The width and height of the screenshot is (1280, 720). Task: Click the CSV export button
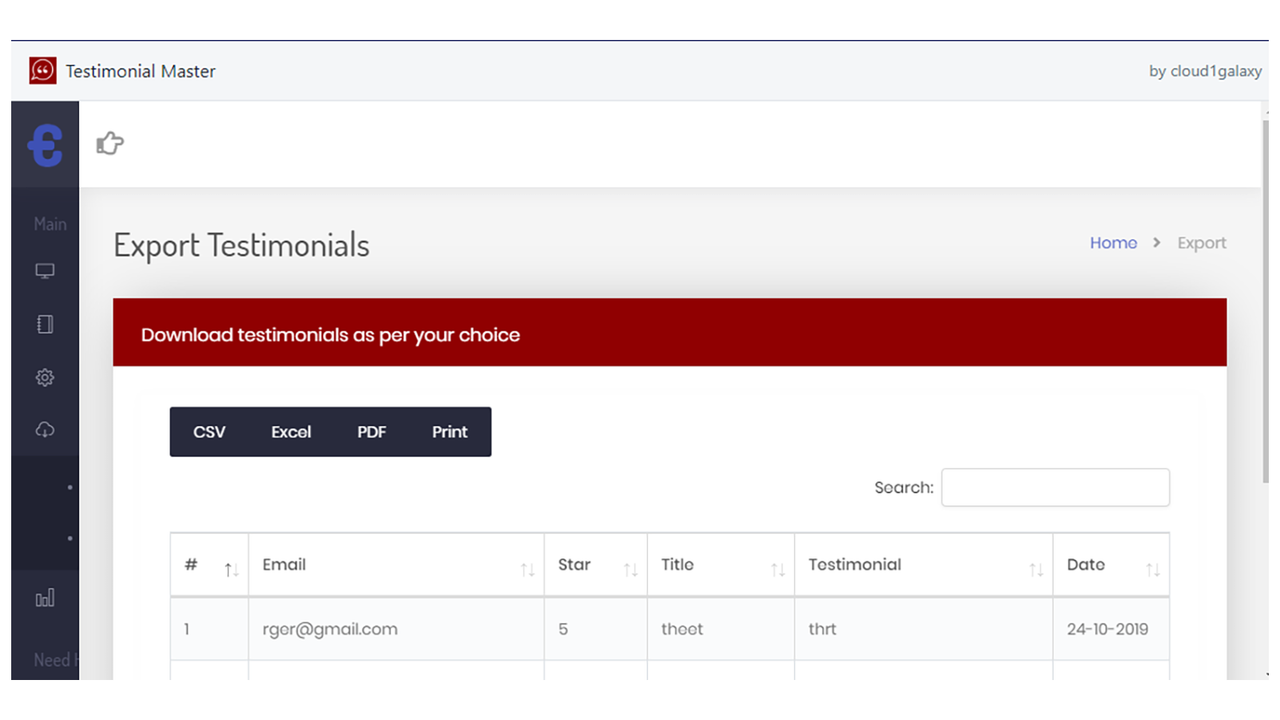209,431
